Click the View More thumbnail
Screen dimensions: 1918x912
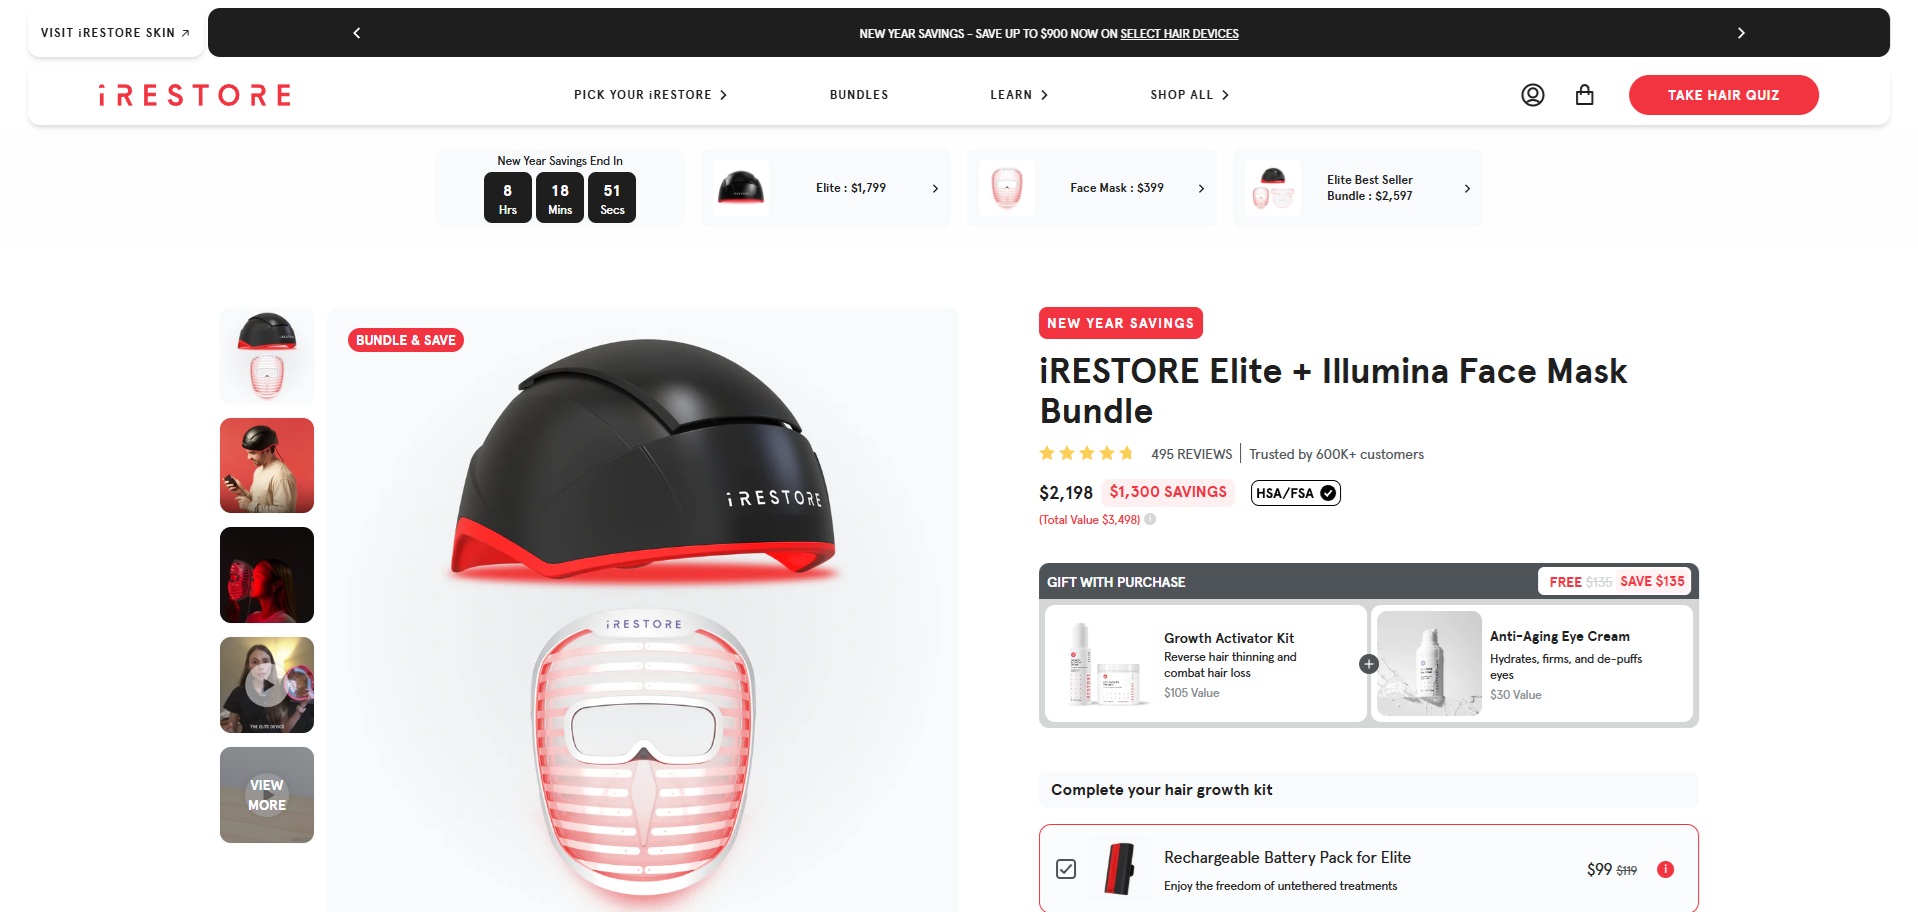tap(267, 795)
